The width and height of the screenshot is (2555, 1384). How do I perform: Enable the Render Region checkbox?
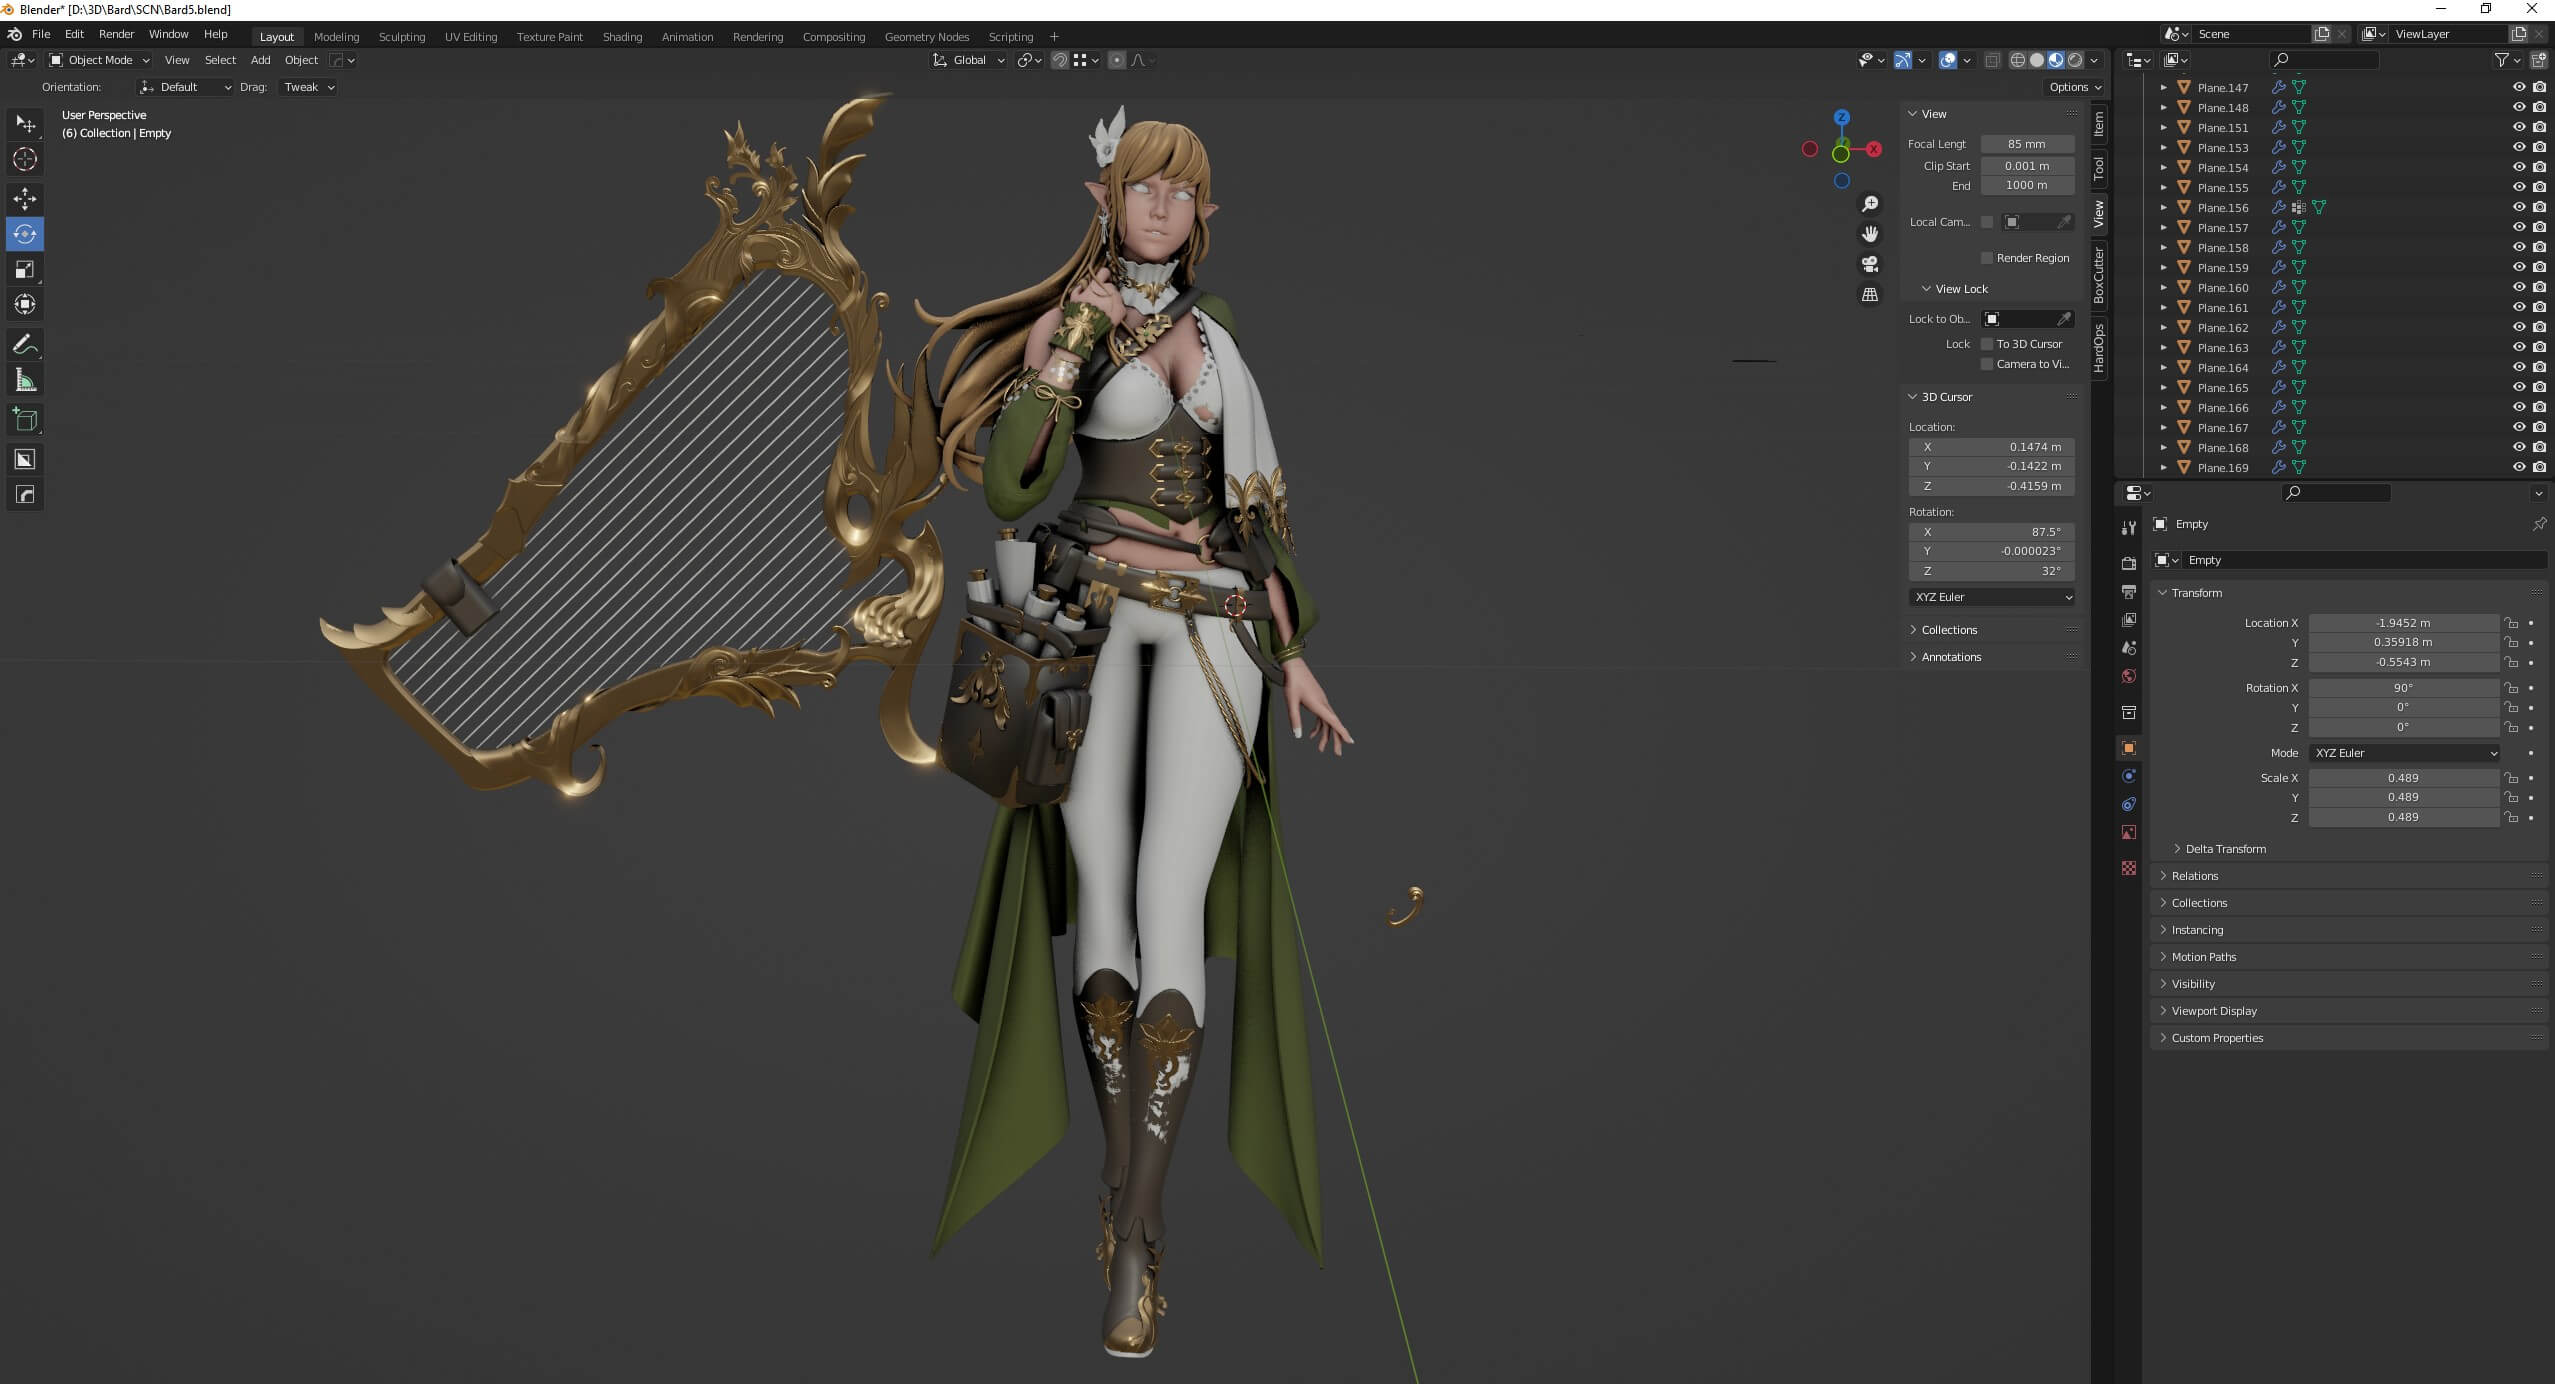[x=1987, y=258]
